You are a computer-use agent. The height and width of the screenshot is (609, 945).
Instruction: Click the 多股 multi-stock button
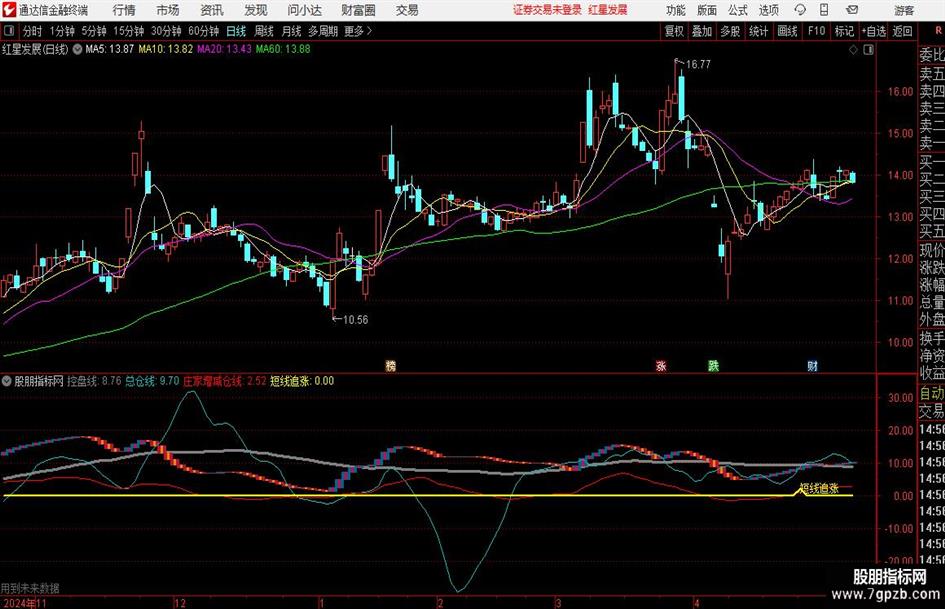point(730,31)
